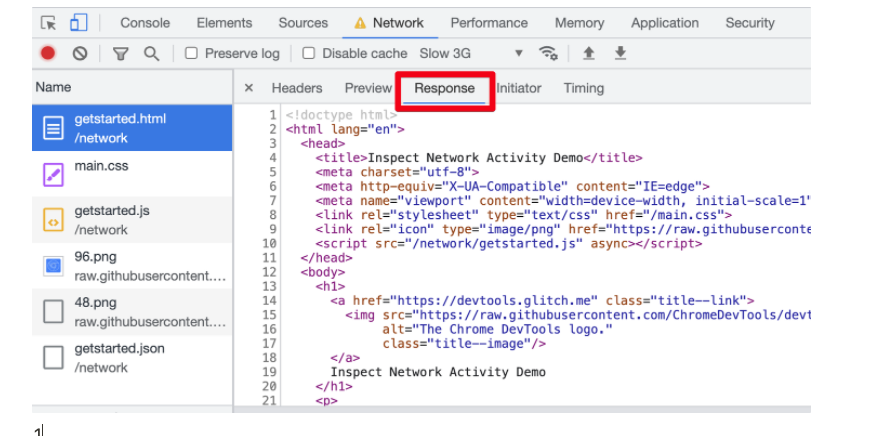Image resolution: width=871 pixels, height=436 pixels.
Task: Open the Application panel
Action: tap(665, 23)
